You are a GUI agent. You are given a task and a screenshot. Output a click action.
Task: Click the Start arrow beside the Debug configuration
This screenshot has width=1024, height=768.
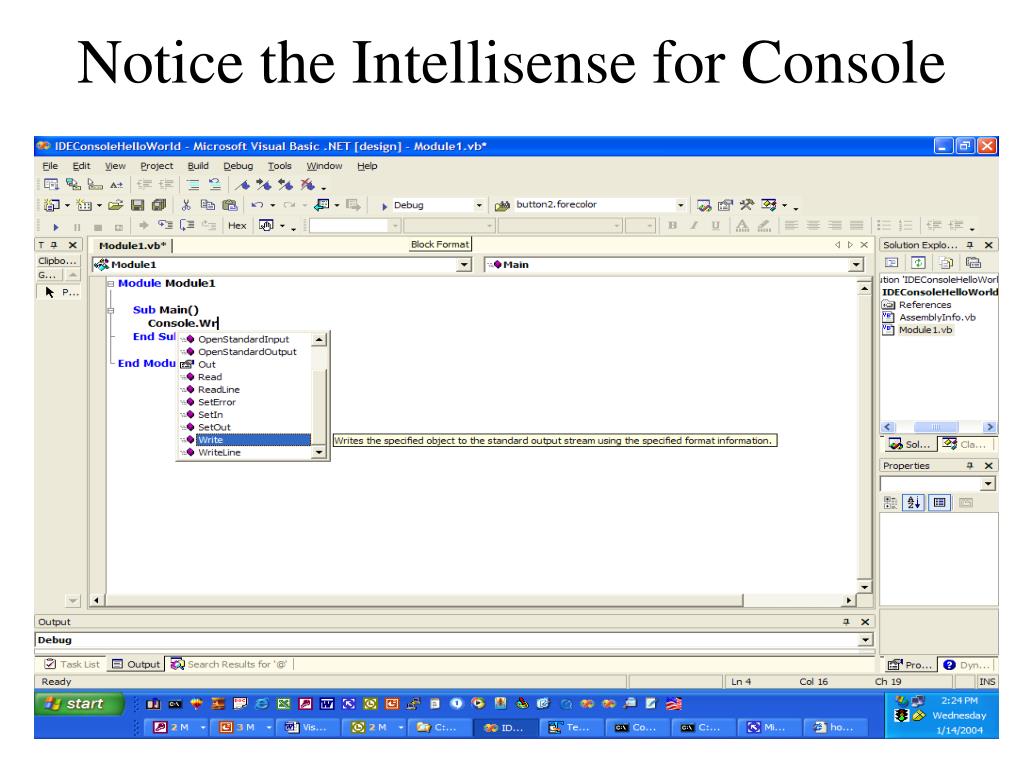384,206
